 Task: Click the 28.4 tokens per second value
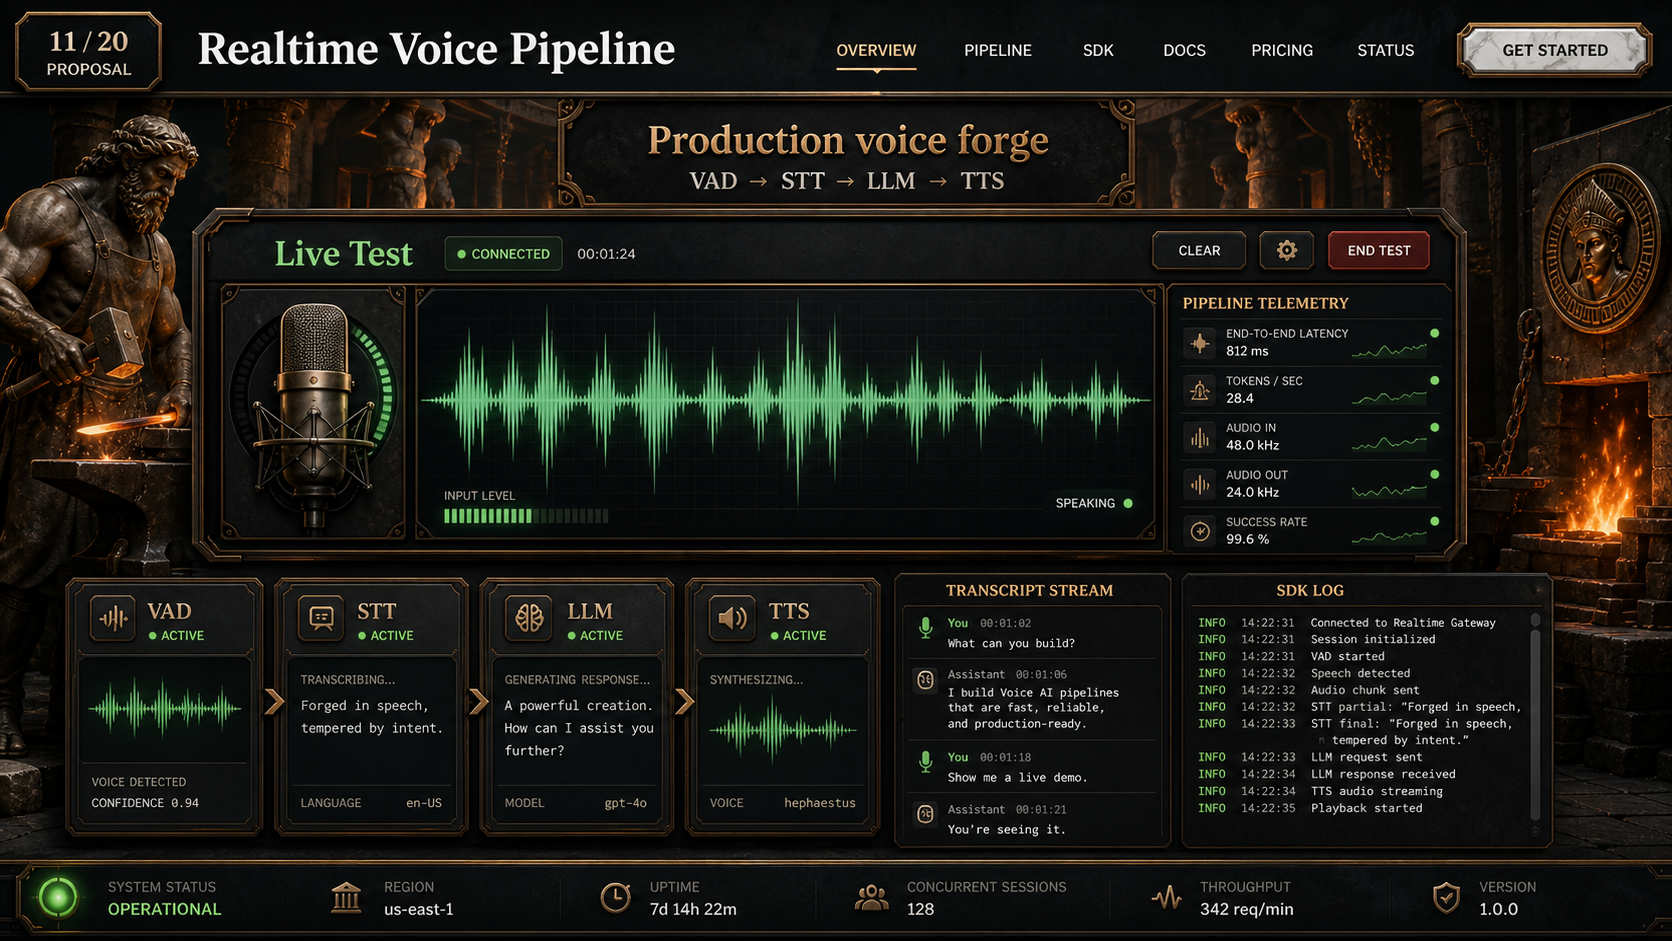point(1240,398)
